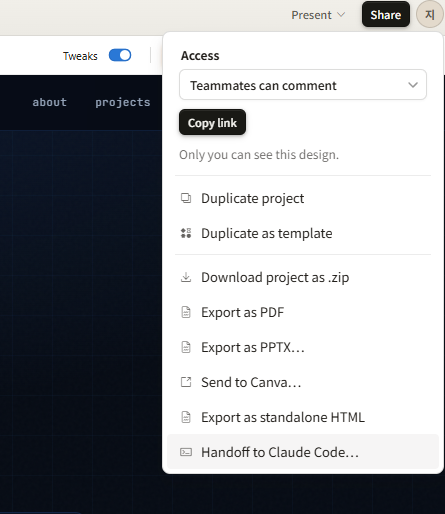Image resolution: width=445 pixels, height=514 pixels.
Task: Toggle the Tweaks switch off
Action: 120,55
